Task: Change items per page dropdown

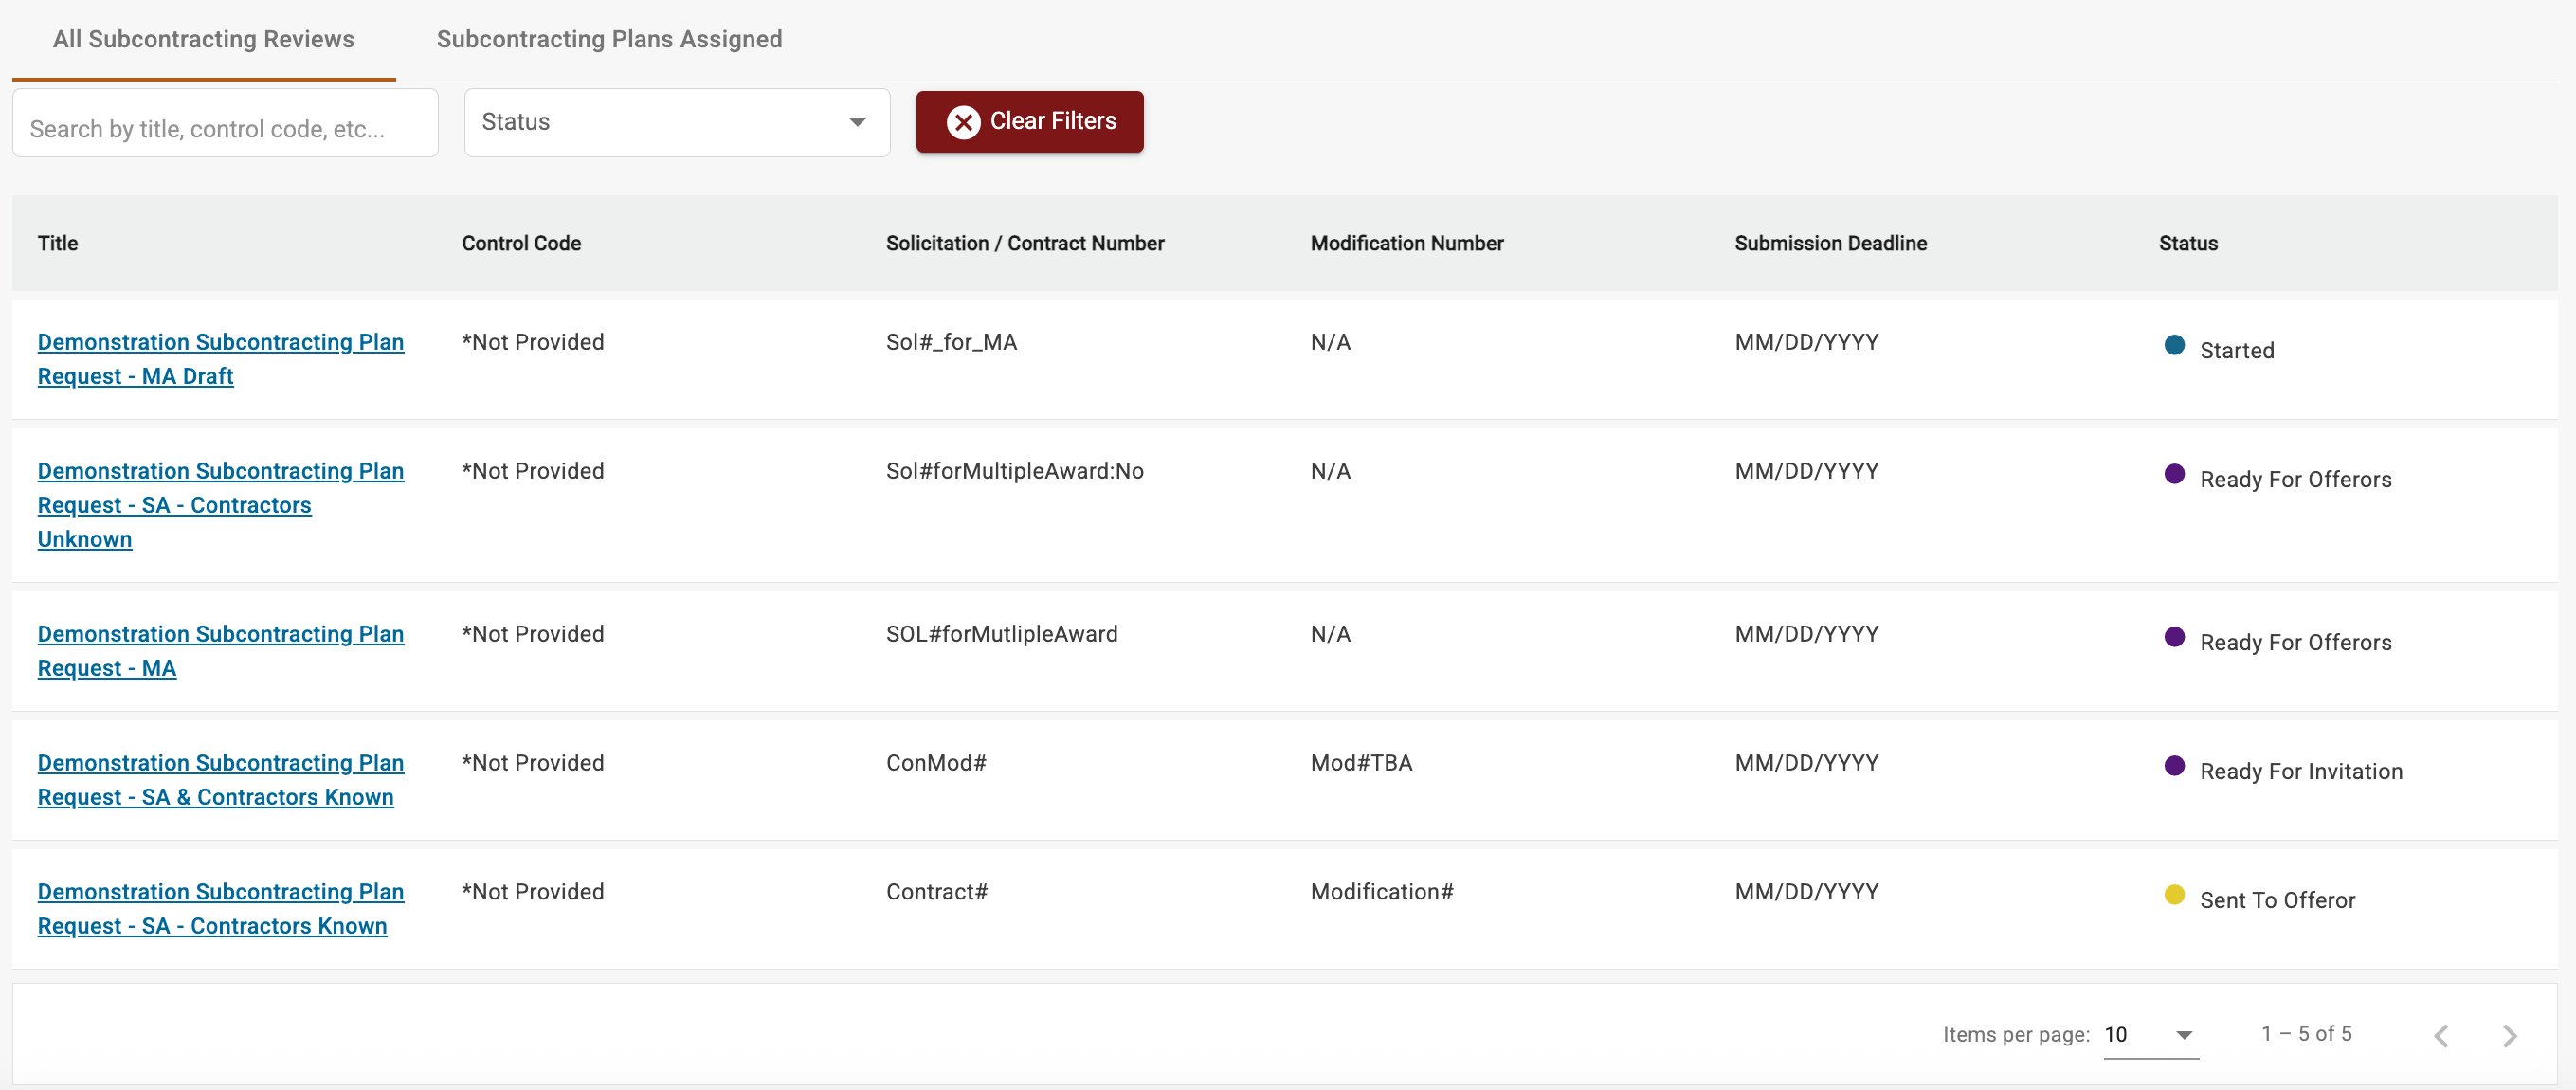Action: pos(2149,1034)
